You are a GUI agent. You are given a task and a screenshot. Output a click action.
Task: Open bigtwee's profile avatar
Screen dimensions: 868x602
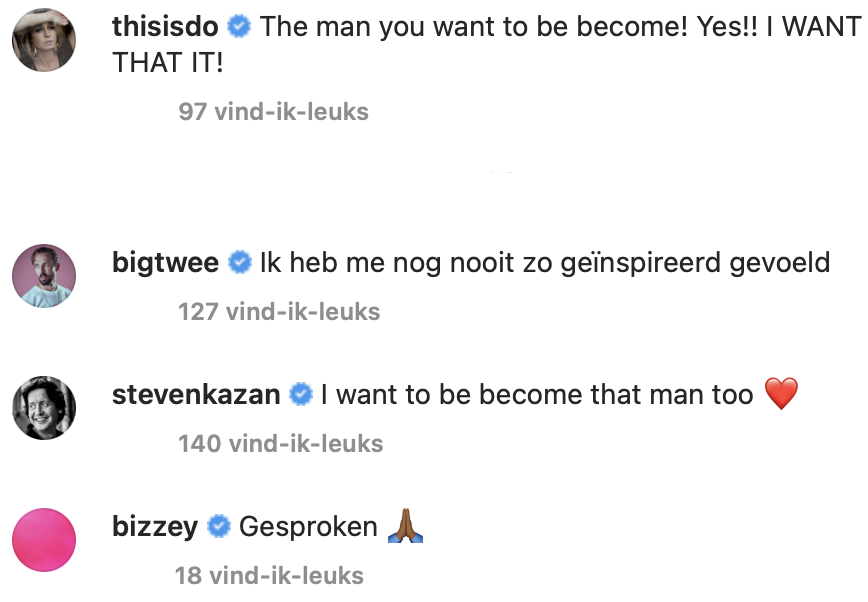point(44,277)
